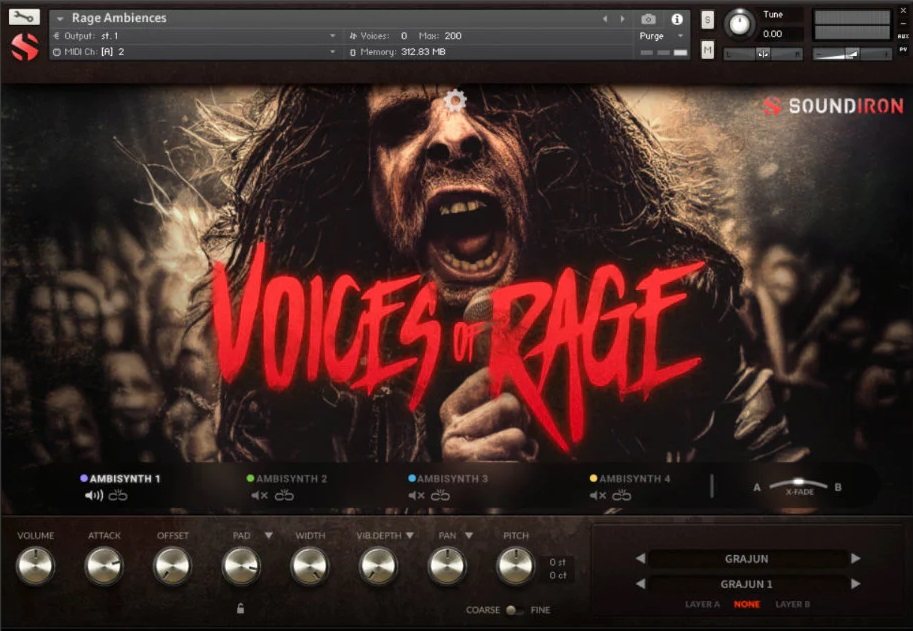Image resolution: width=913 pixels, height=631 pixels.
Task: Select the AMBISYNTH 3 layer tab
Action: coord(448,478)
